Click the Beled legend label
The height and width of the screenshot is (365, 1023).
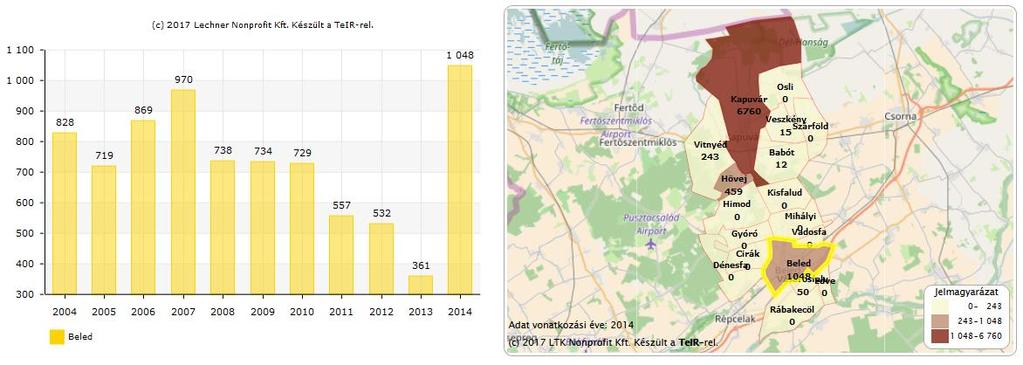click(x=80, y=337)
